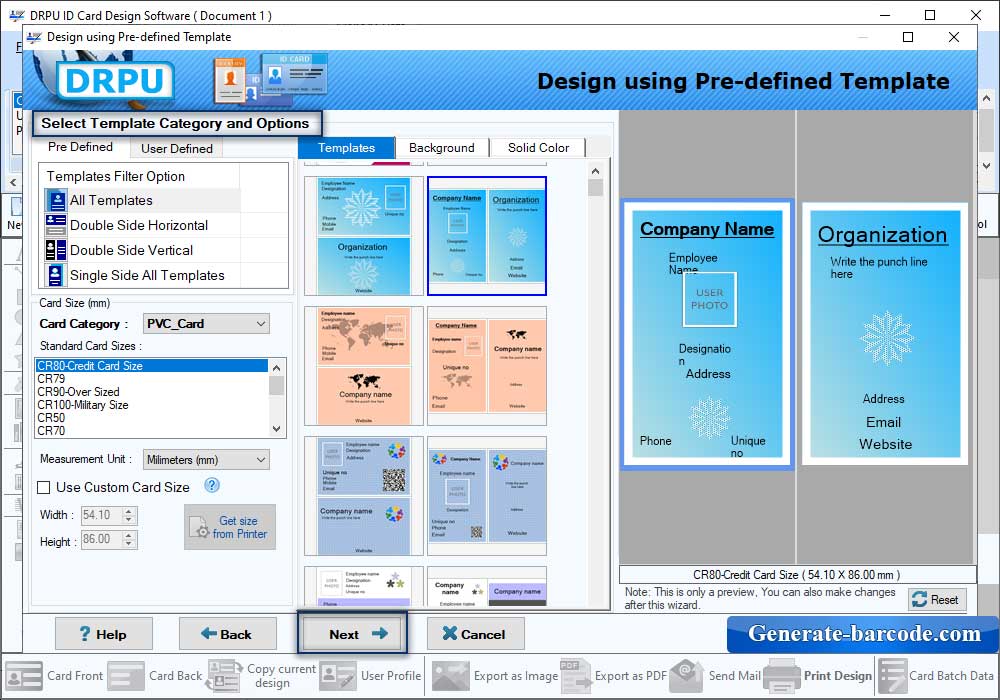The height and width of the screenshot is (700, 1000).
Task: Open Card Front view in bottom toolbar
Action: coord(54,676)
